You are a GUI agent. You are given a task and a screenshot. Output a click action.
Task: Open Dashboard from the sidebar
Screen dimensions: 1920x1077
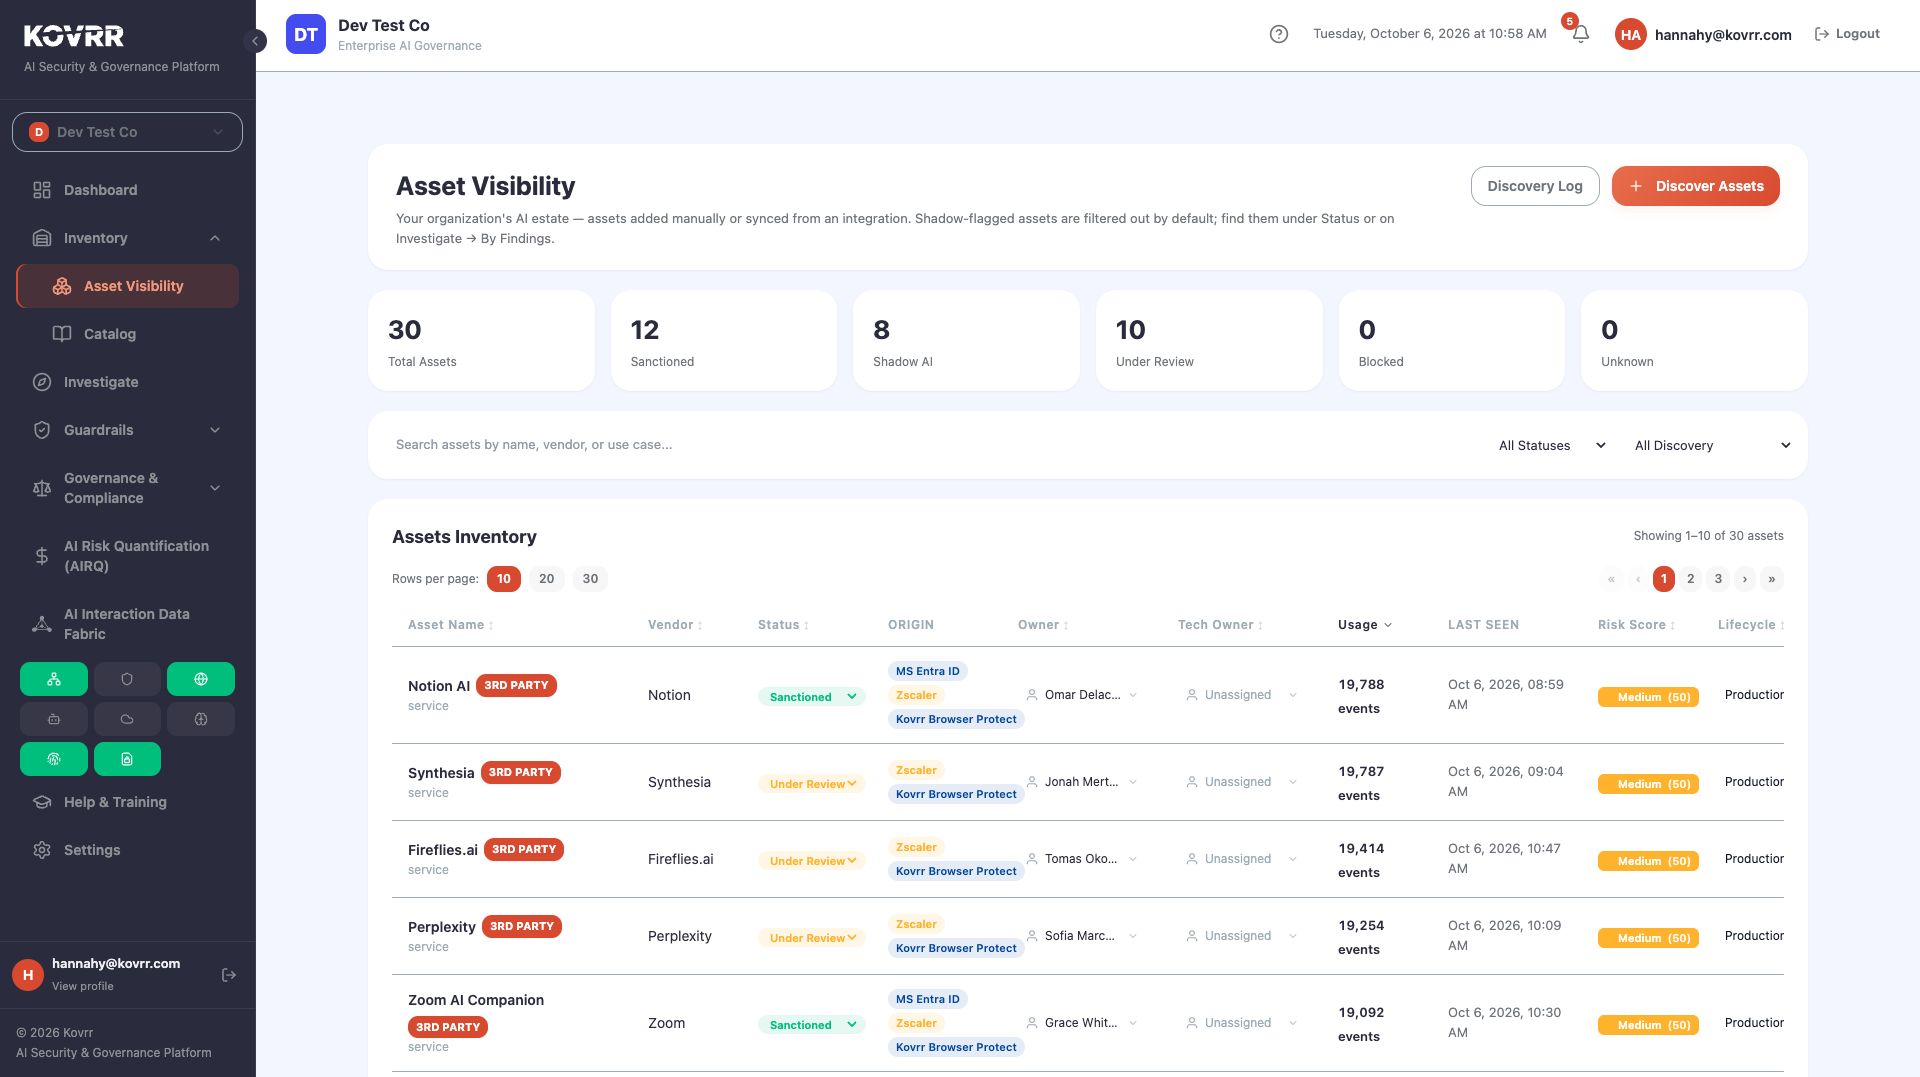click(x=127, y=190)
